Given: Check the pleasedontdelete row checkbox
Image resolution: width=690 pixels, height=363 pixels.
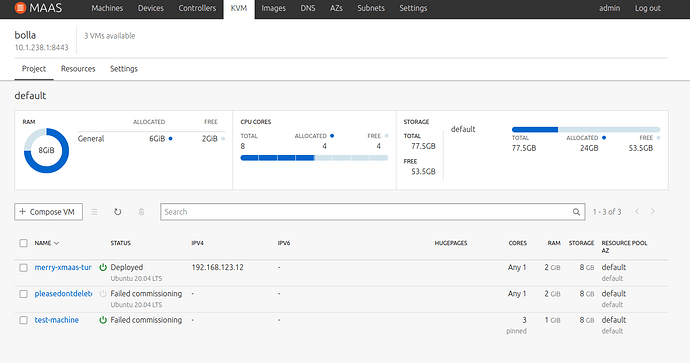Looking at the screenshot, I should coord(23,294).
